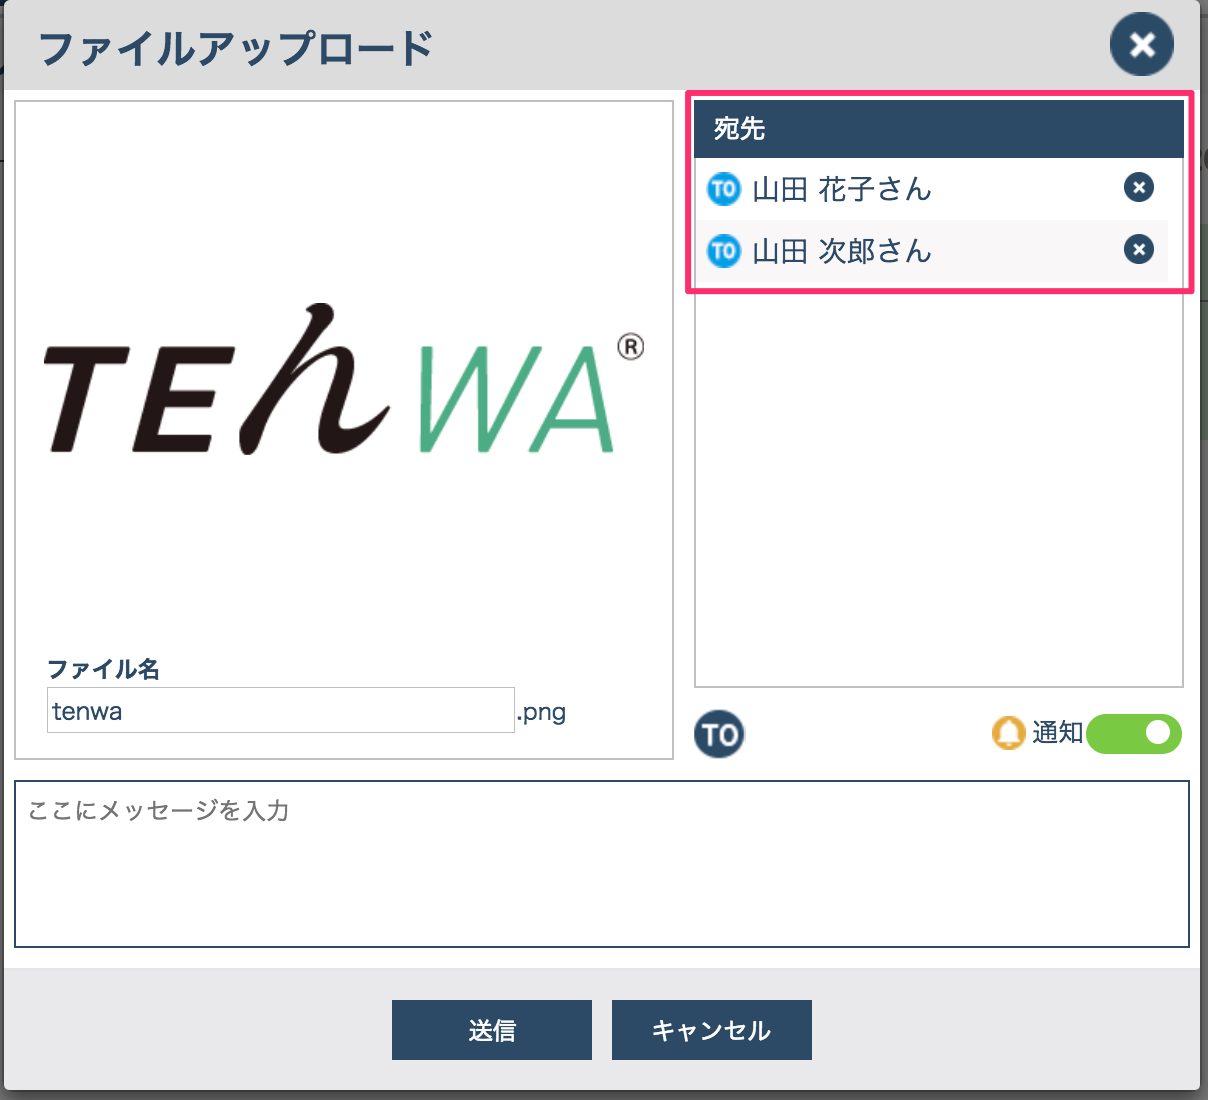Click the notification bell icon
This screenshot has height=1100, width=1208.
coord(1008,734)
